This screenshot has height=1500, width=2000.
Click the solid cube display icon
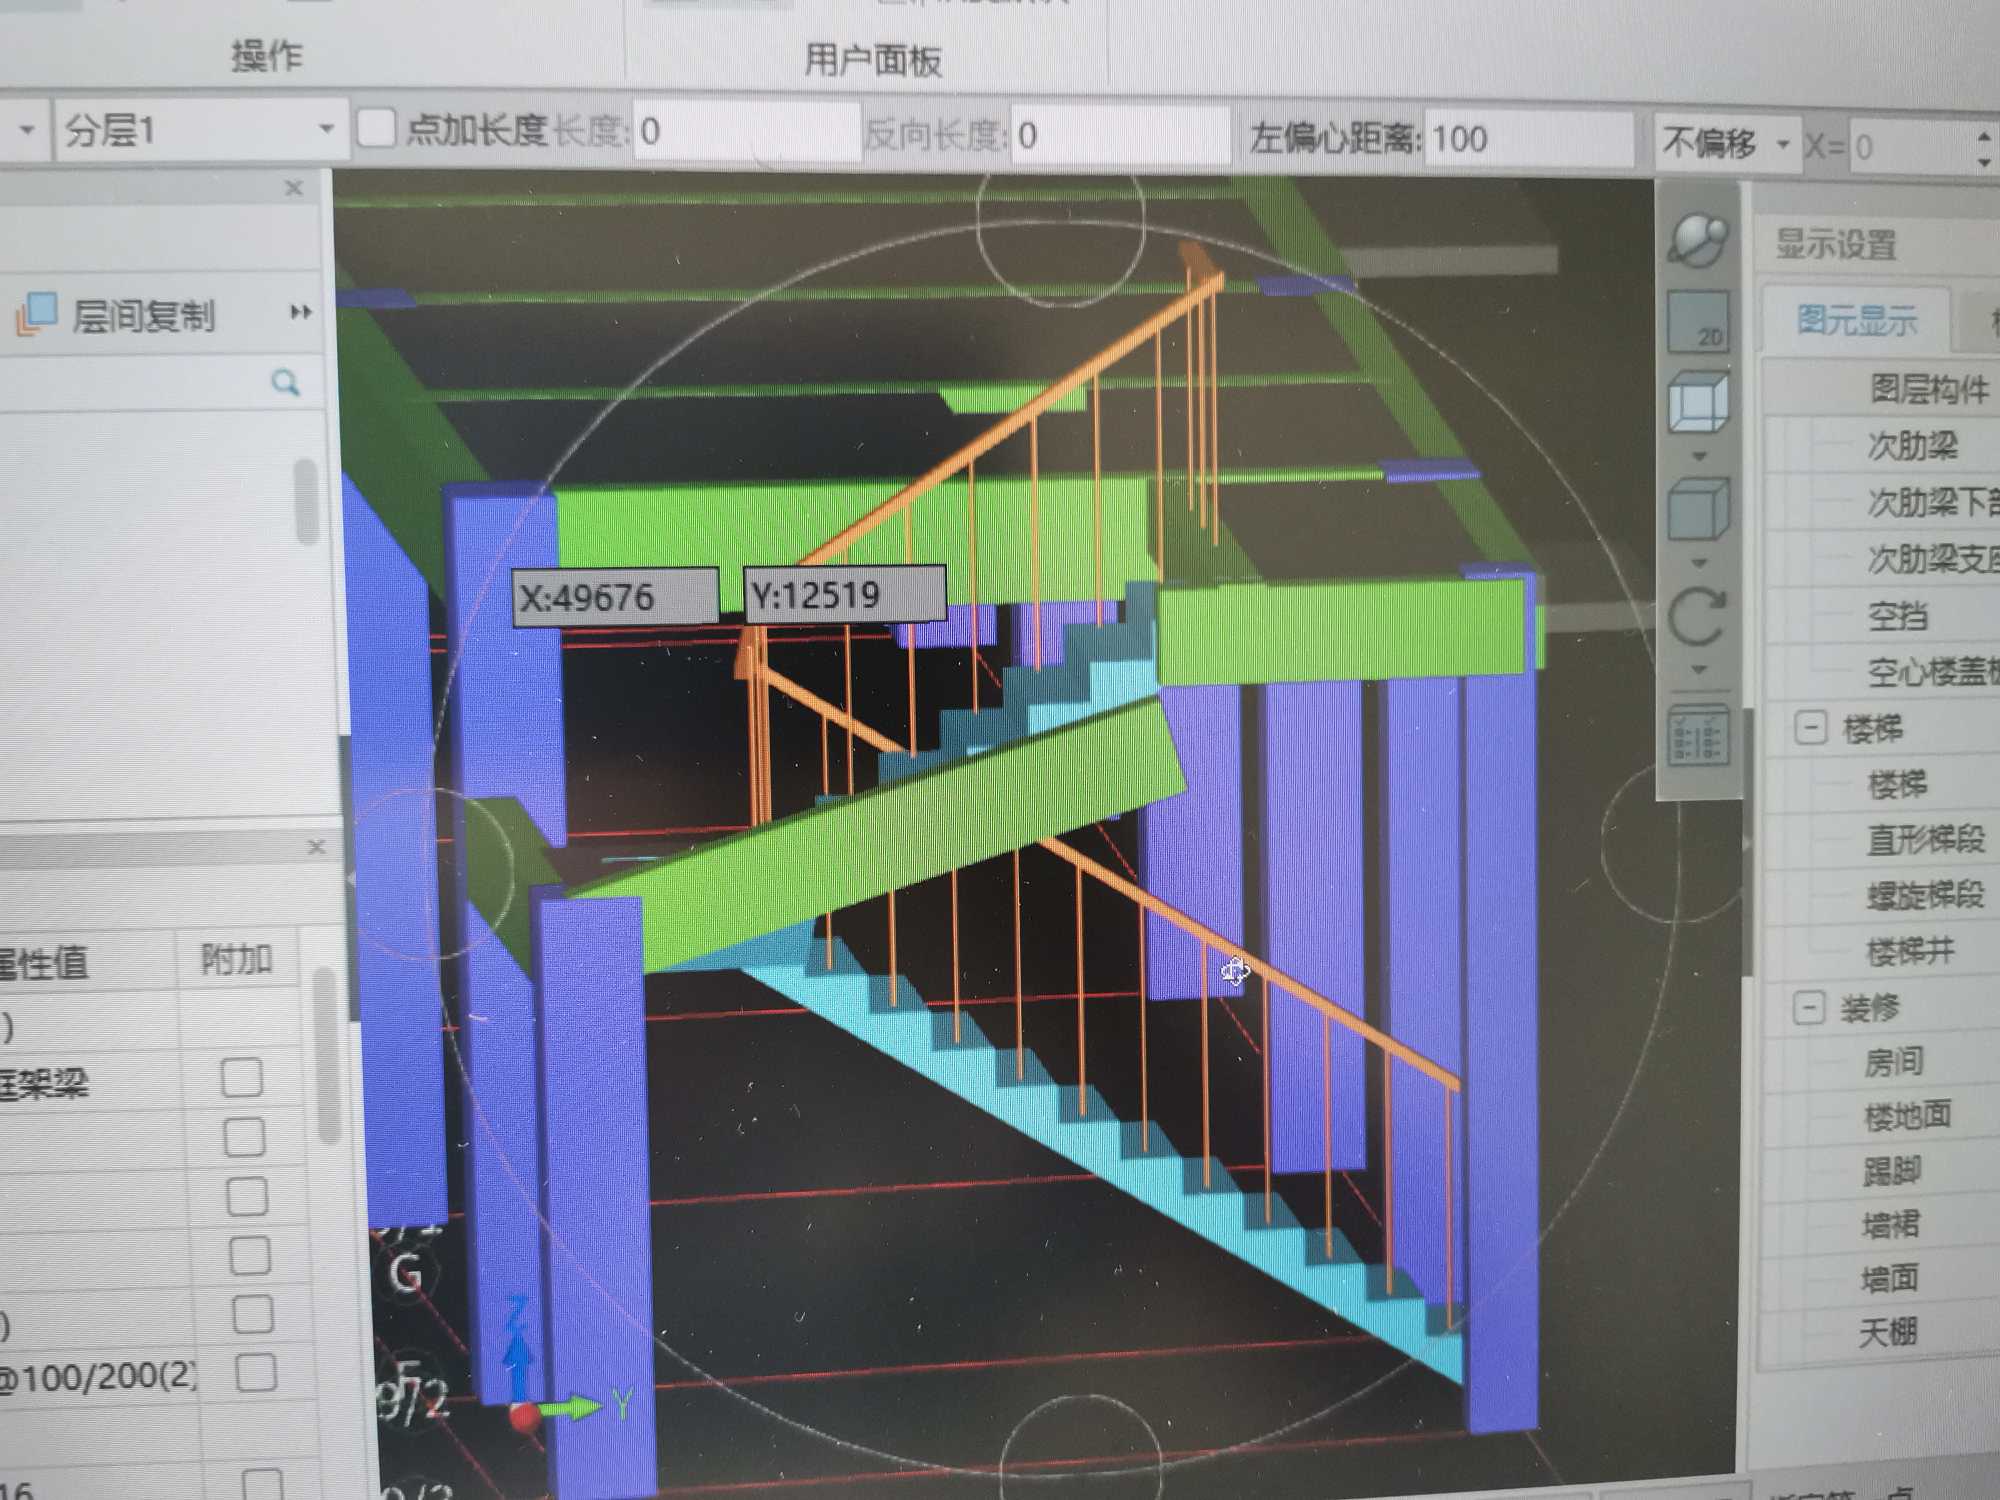(1699, 509)
